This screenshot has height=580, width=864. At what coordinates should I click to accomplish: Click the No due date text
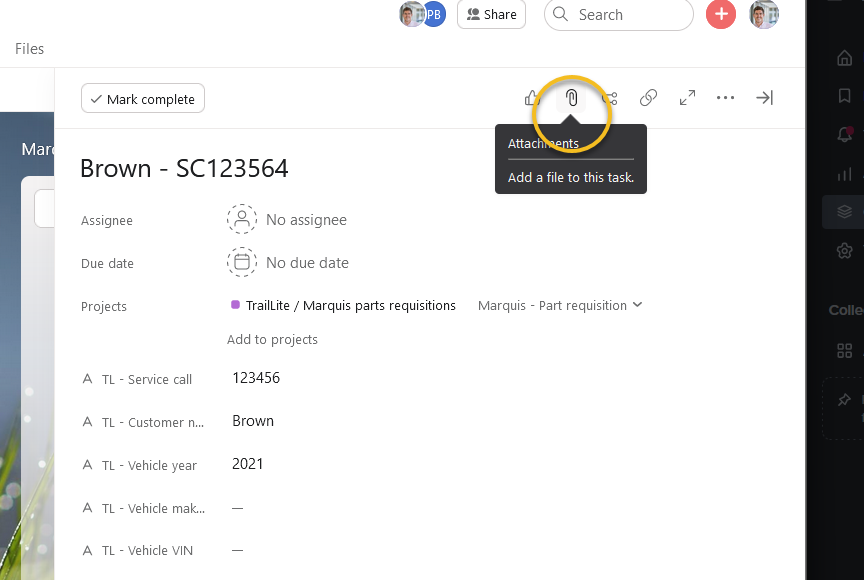[x=307, y=263]
